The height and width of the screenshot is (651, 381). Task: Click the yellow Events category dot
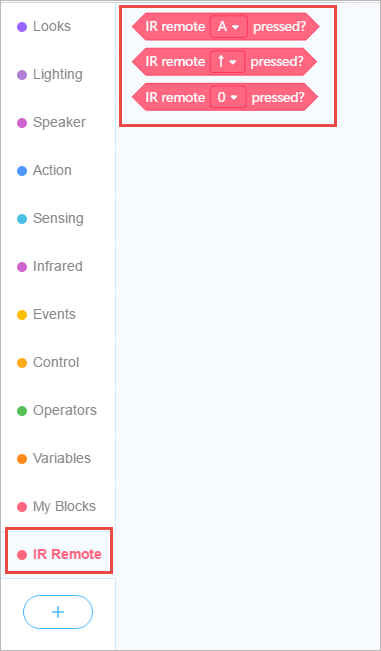pyautogui.click(x=22, y=315)
